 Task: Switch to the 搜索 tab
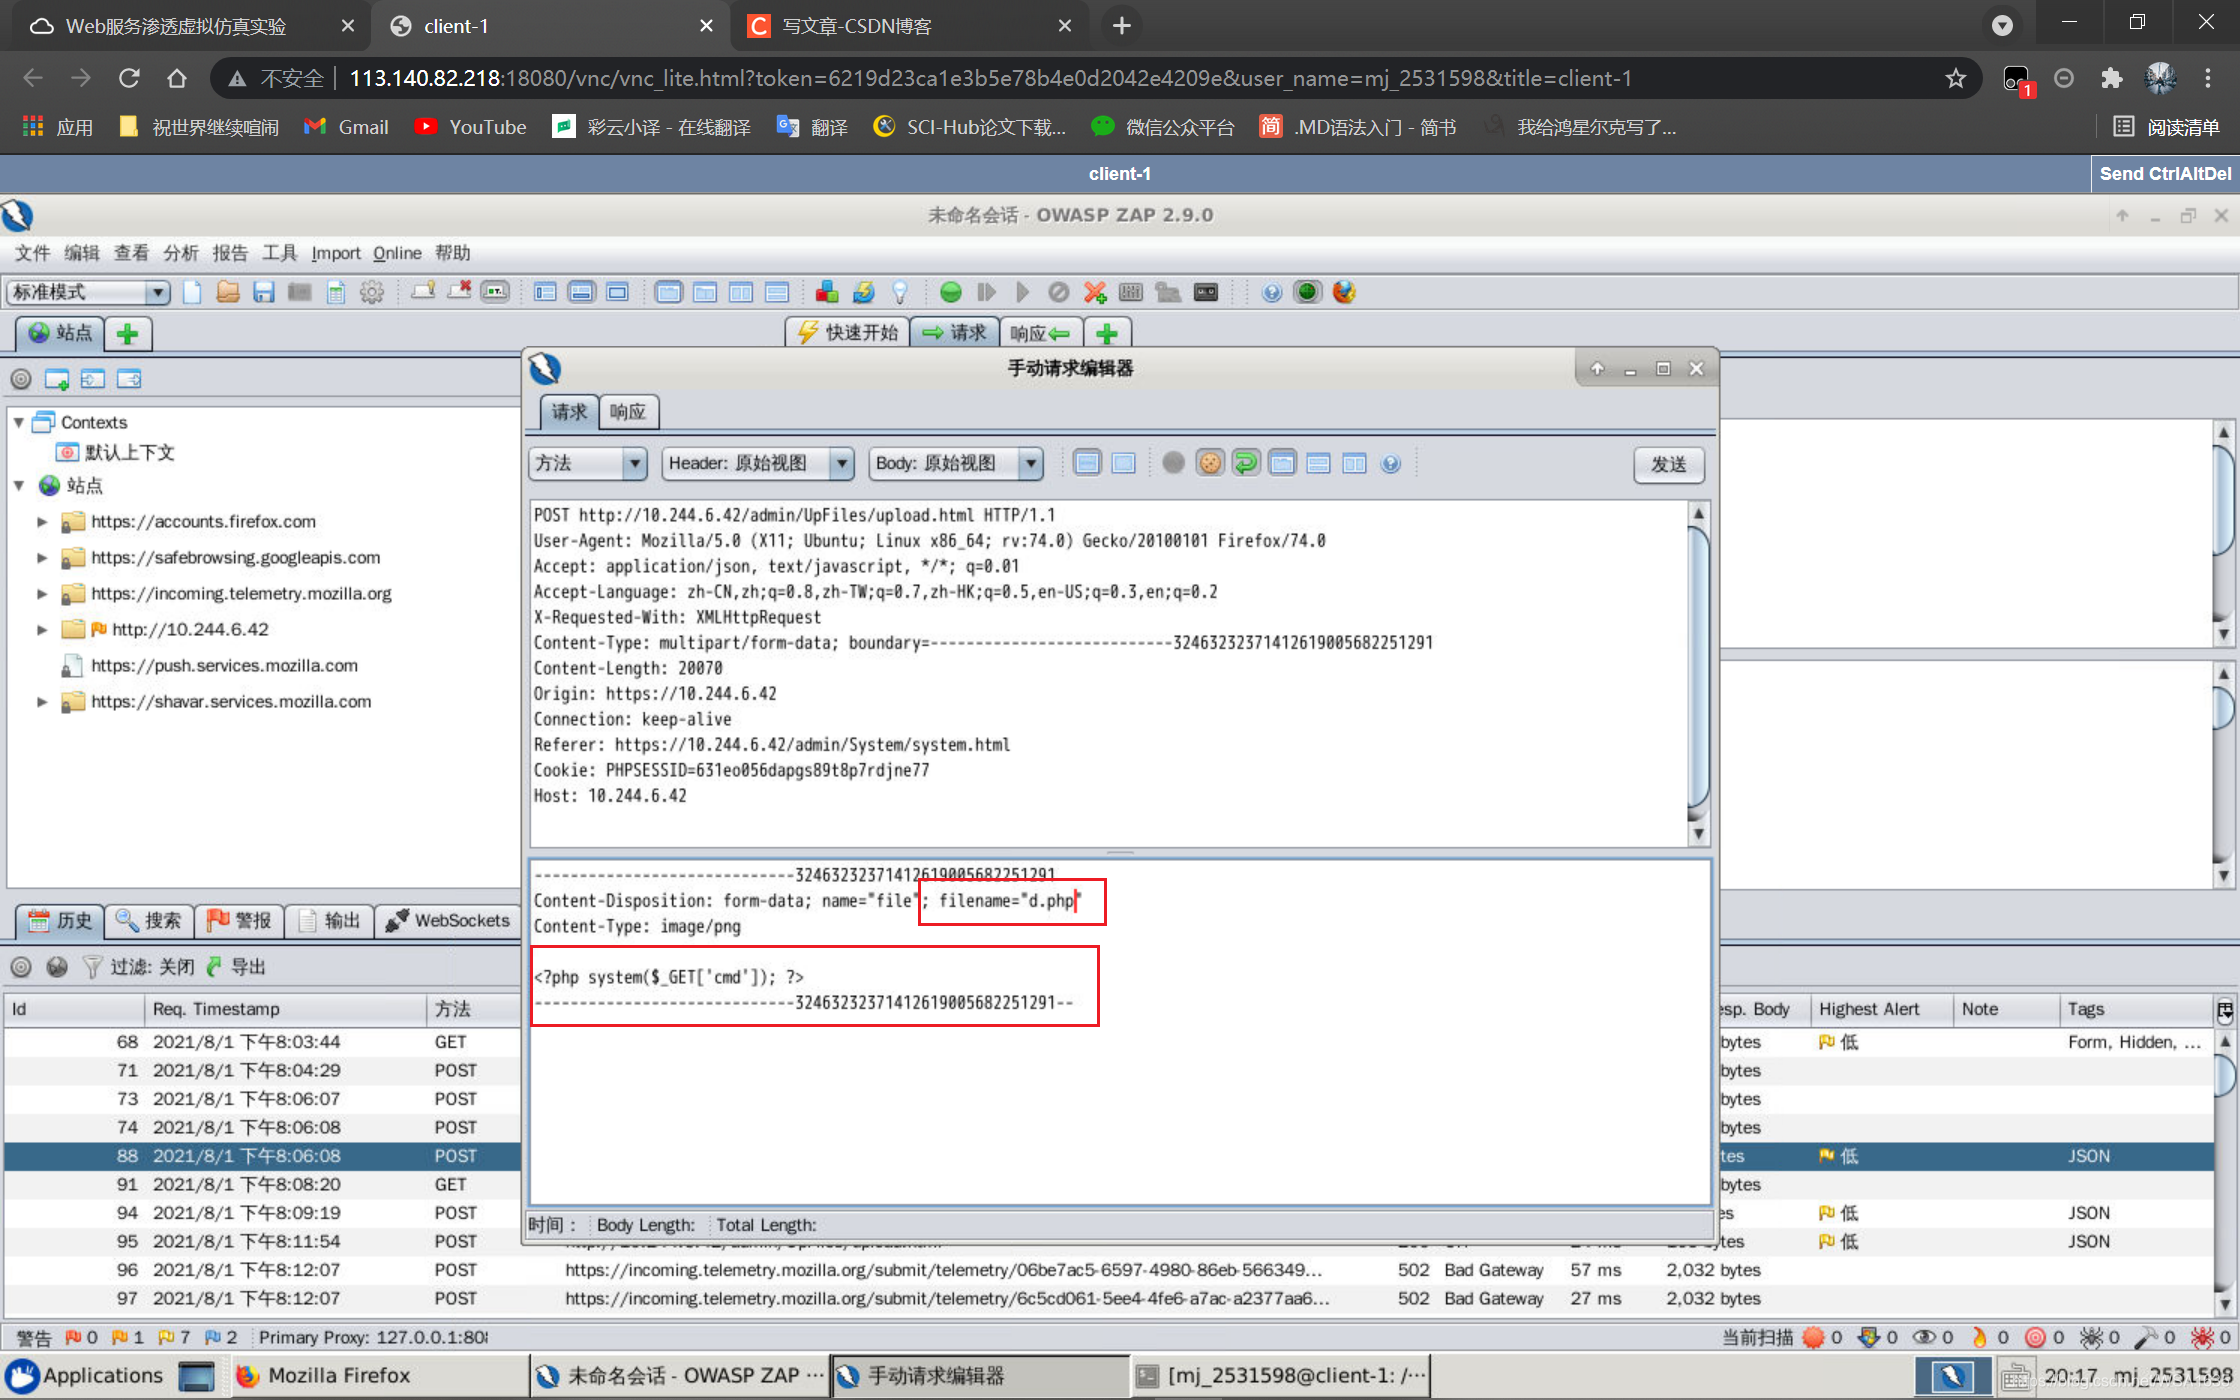(x=148, y=920)
